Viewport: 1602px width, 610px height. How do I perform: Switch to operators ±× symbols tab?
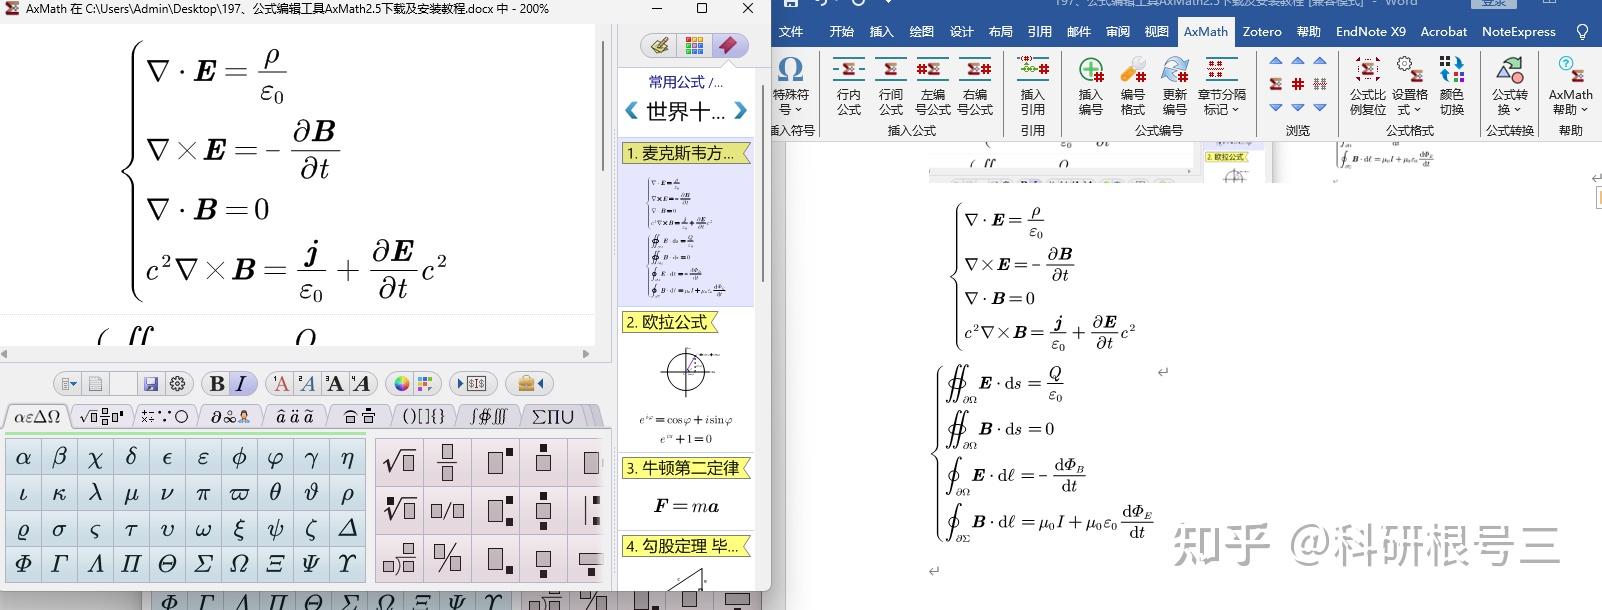tap(165, 416)
